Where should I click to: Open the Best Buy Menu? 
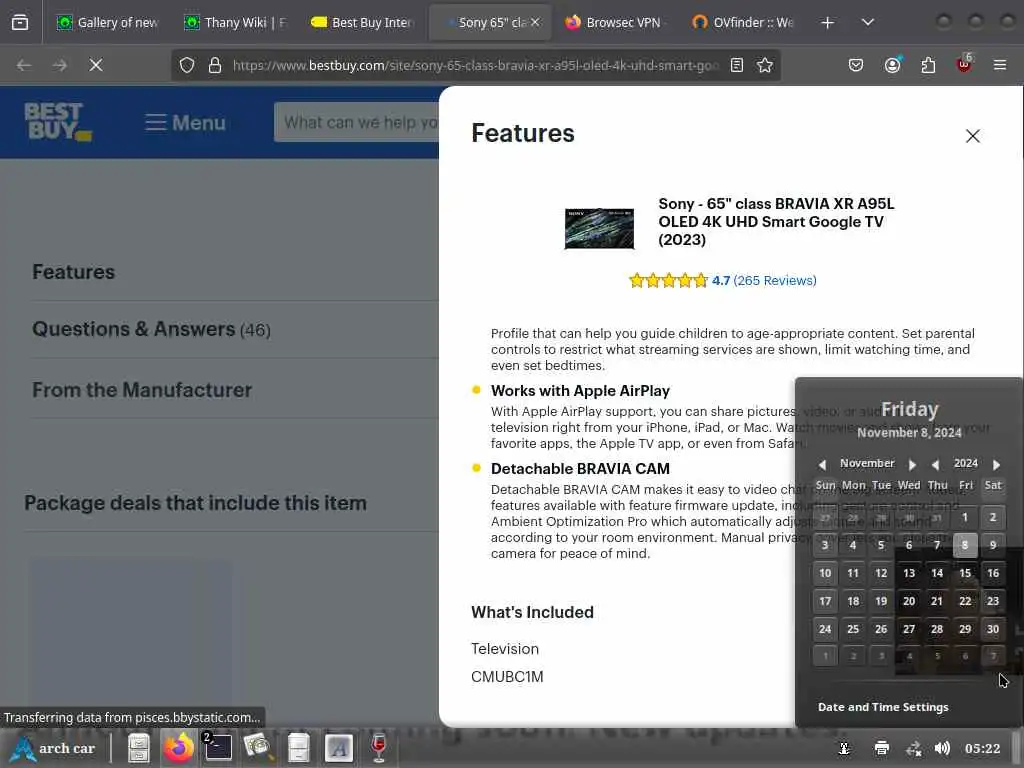click(x=185, y=122)
